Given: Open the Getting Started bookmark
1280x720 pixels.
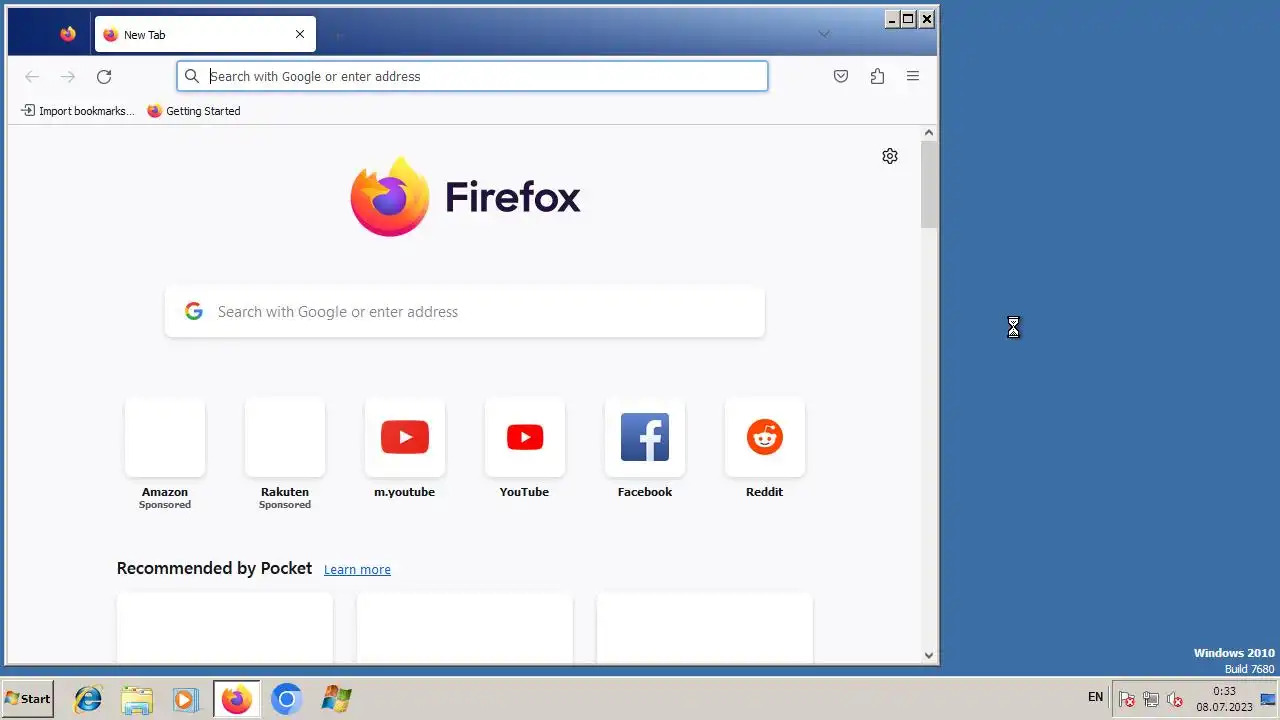Looking at the screenshot, I should (194, 111).
